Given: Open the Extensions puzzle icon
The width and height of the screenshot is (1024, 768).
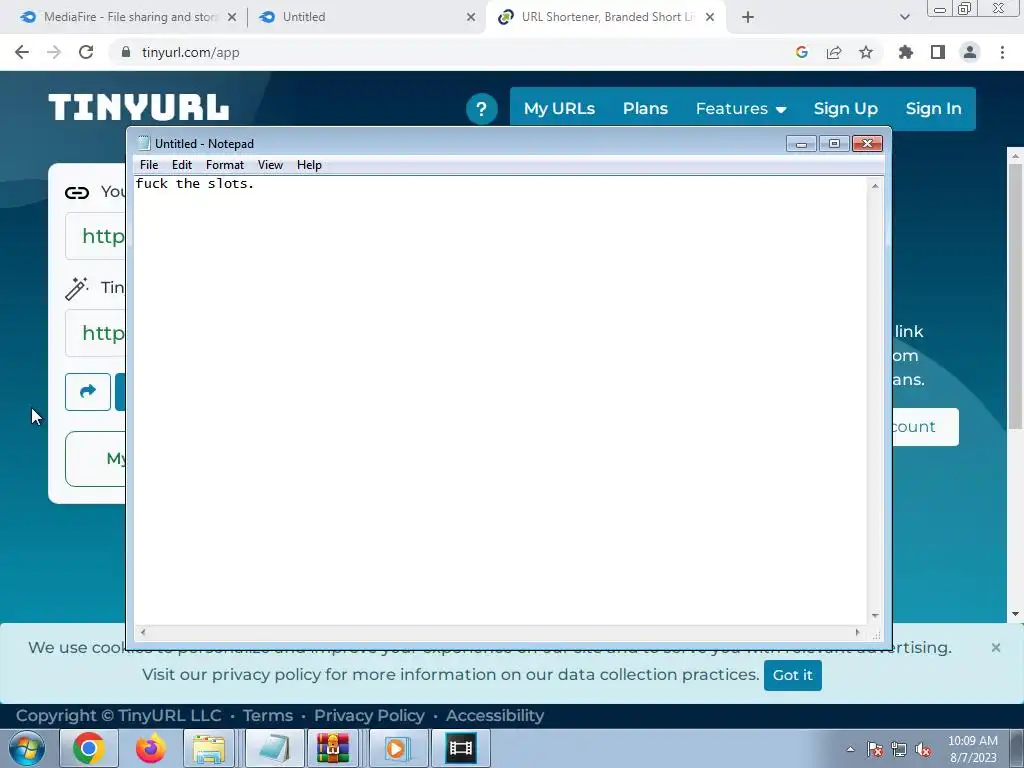Looking at the screenshot, I should pyautogui.click(x=906, y=52).
